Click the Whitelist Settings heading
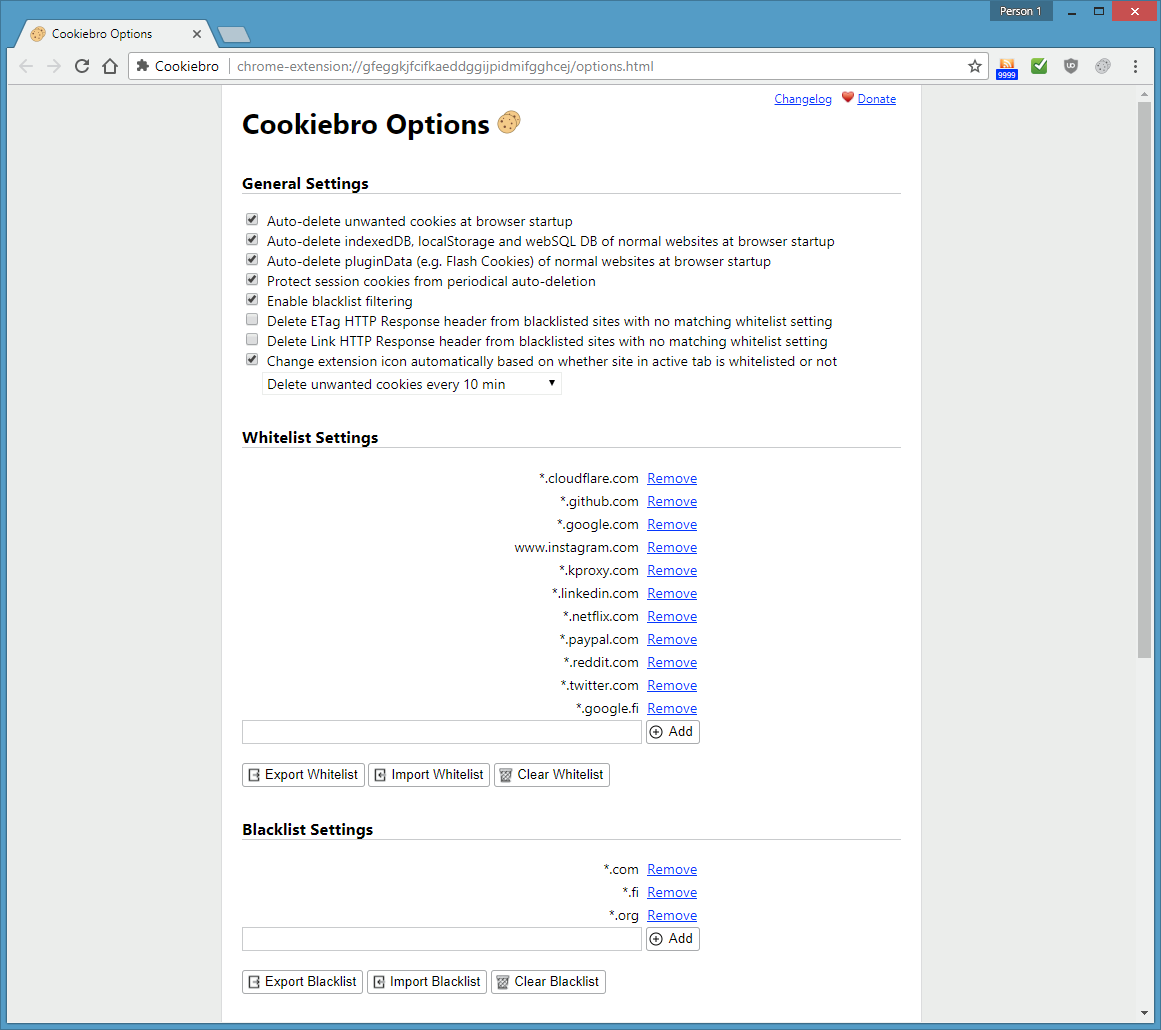 (x=310, y=438)
